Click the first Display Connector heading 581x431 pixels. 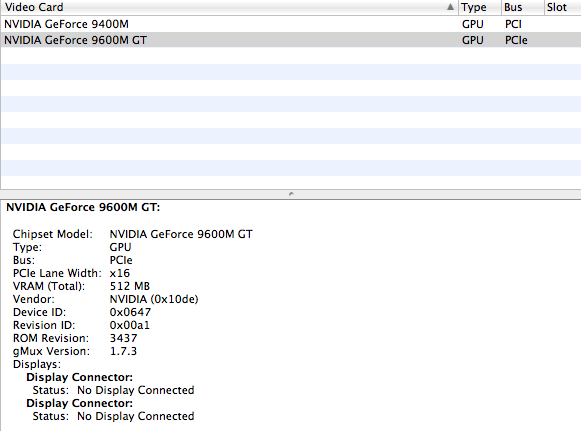tap(79, 377)
